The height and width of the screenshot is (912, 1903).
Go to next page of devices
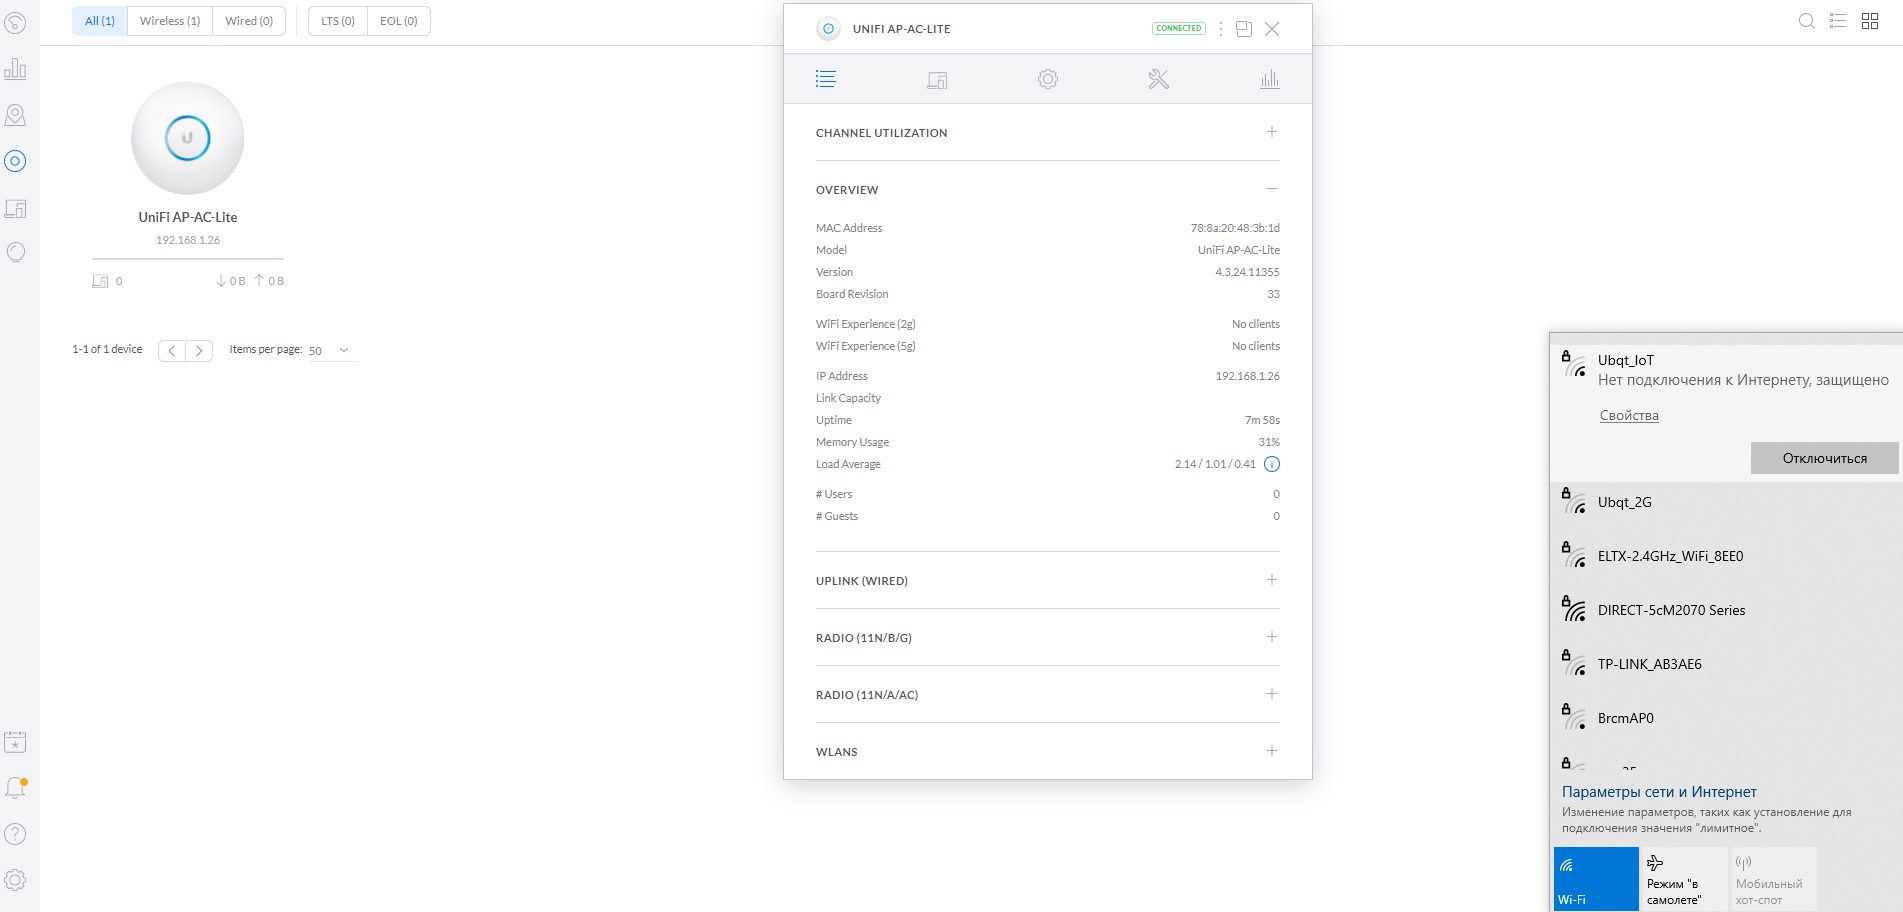199,350
